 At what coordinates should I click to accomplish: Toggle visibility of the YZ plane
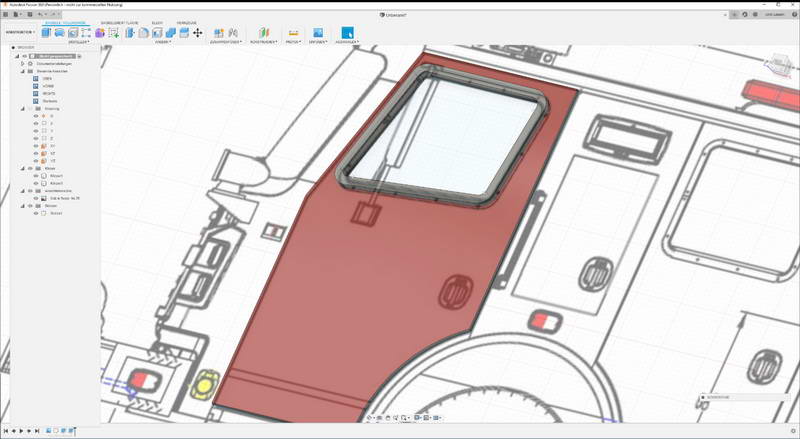coord(36,161)
